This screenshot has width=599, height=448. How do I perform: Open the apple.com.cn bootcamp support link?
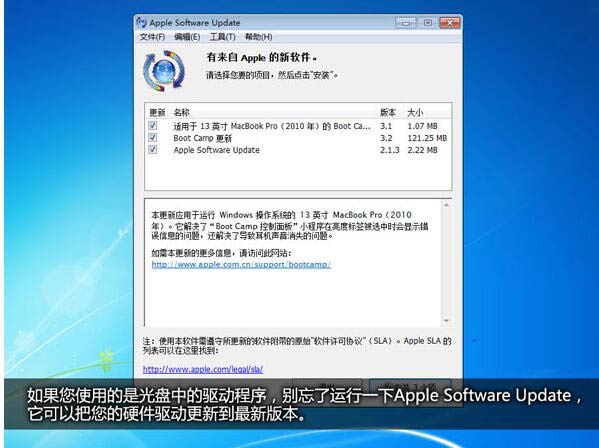tap(241, 264)
